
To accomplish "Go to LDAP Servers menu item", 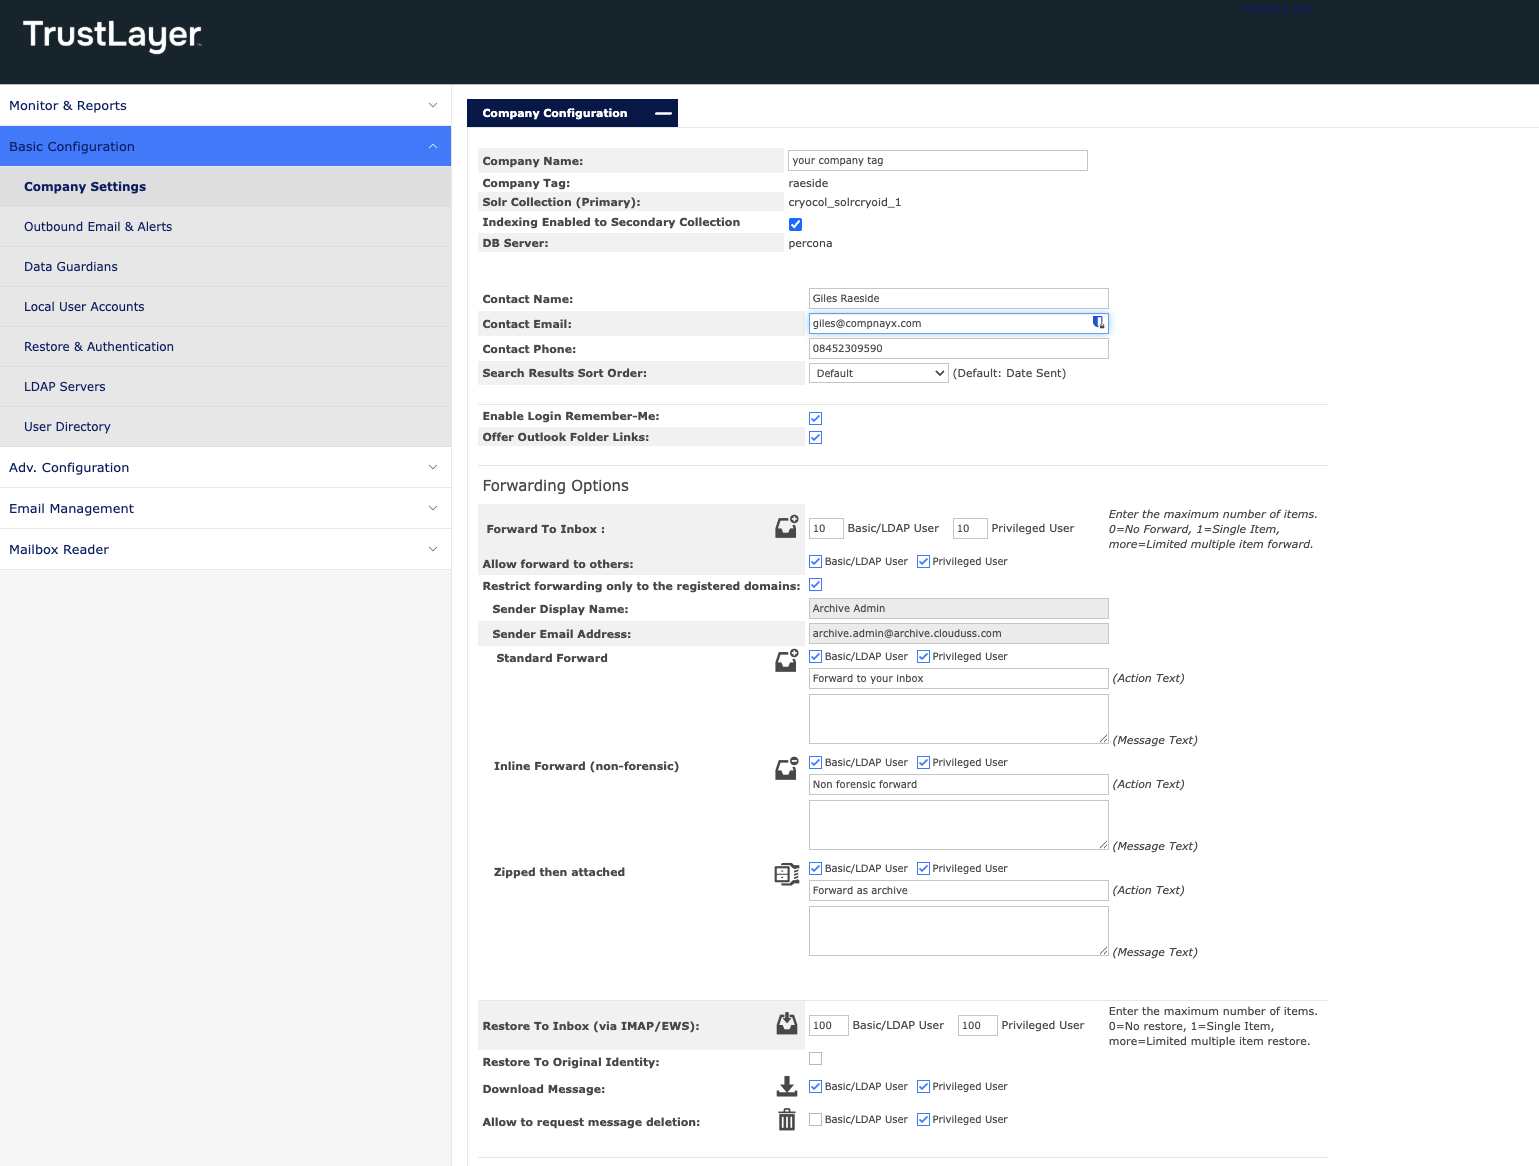I will (65, 387).
